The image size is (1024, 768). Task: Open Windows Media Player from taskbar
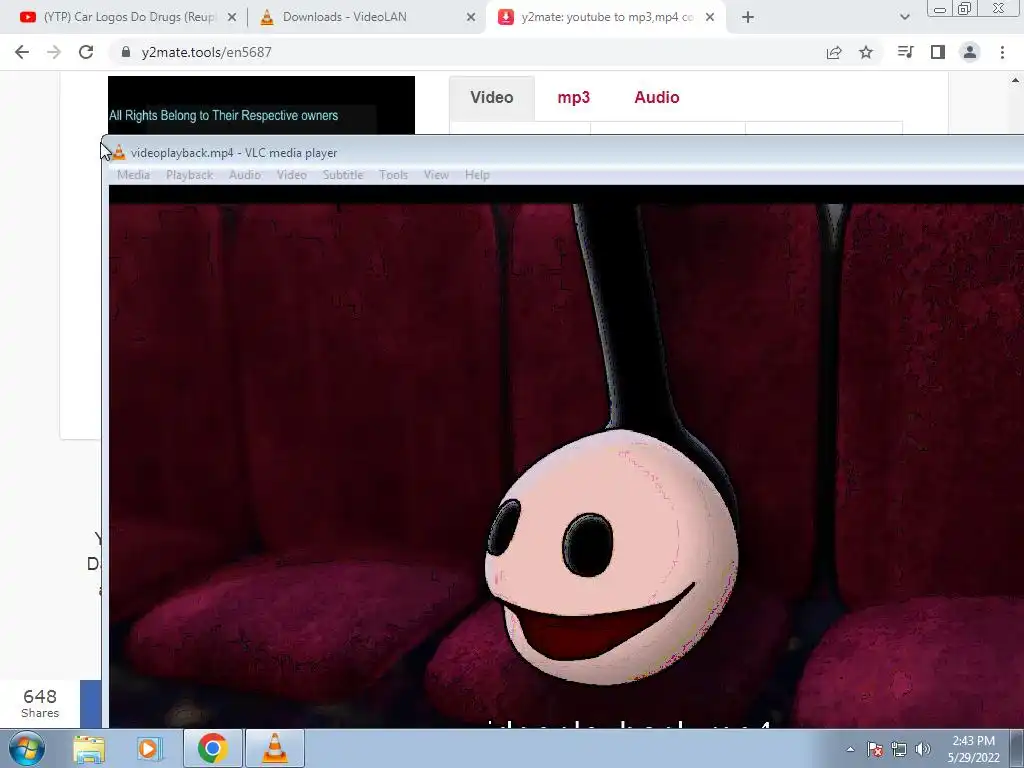click(150, 748)
